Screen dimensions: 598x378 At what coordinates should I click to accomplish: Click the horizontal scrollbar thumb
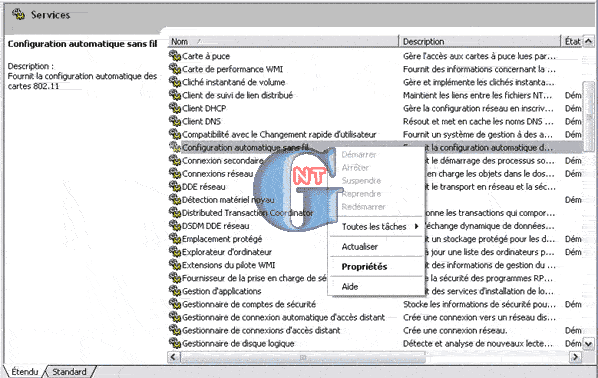coord(303,357)
